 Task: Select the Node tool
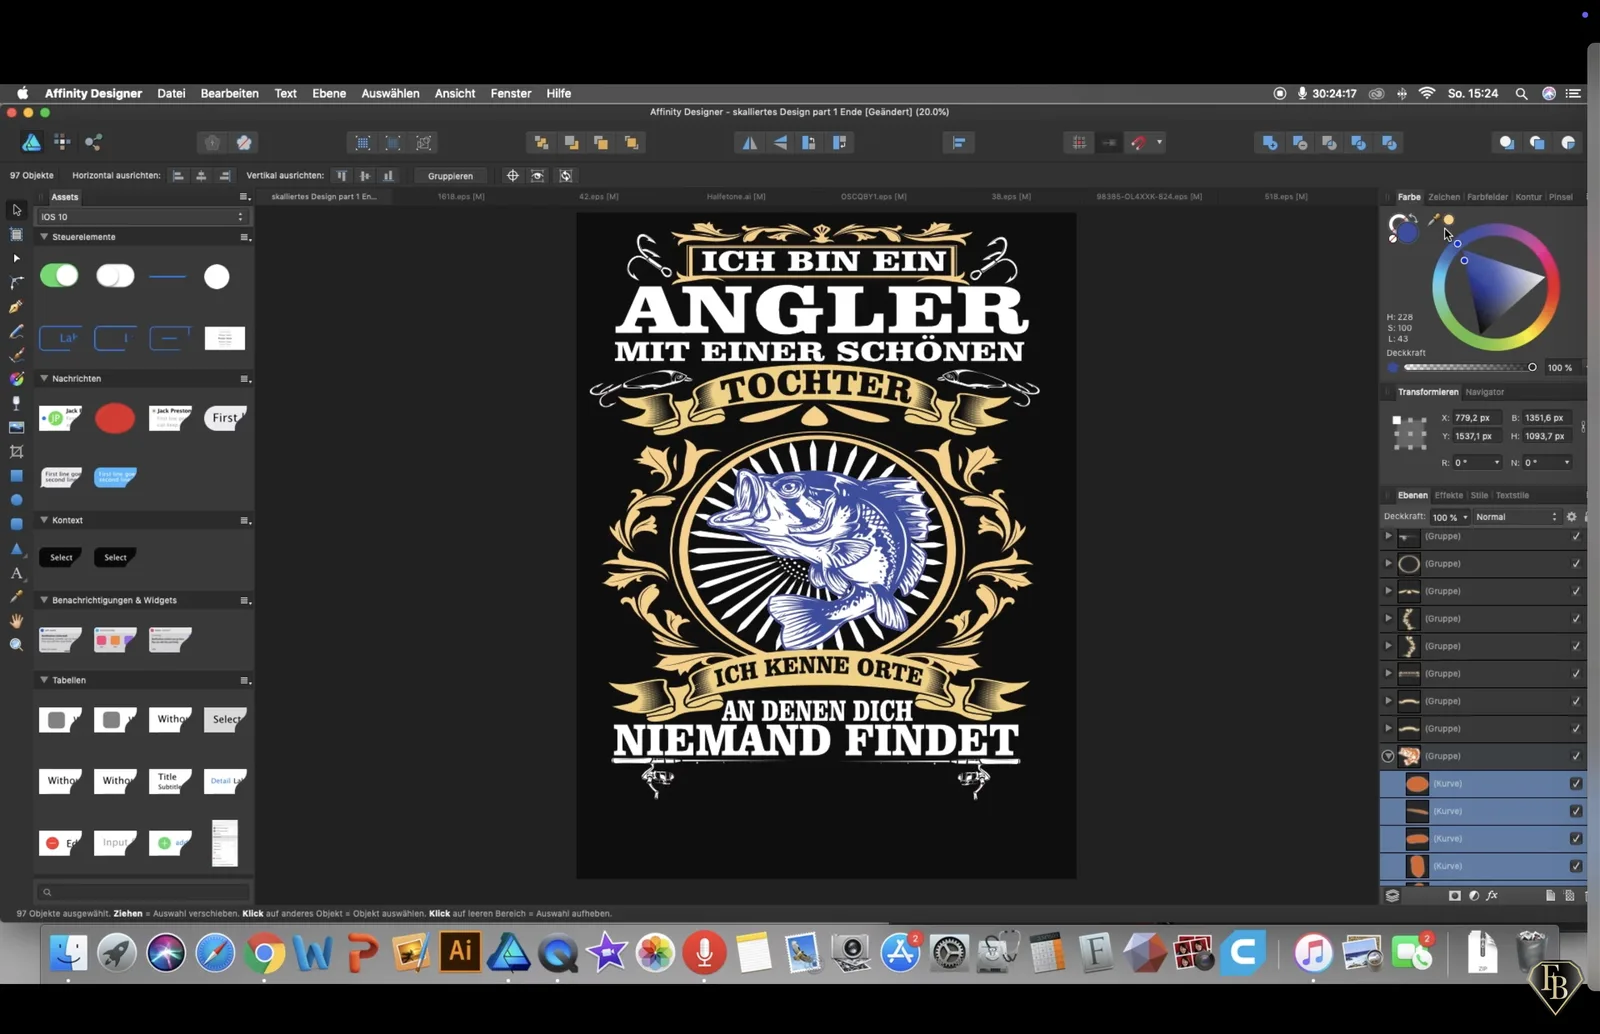16,258
